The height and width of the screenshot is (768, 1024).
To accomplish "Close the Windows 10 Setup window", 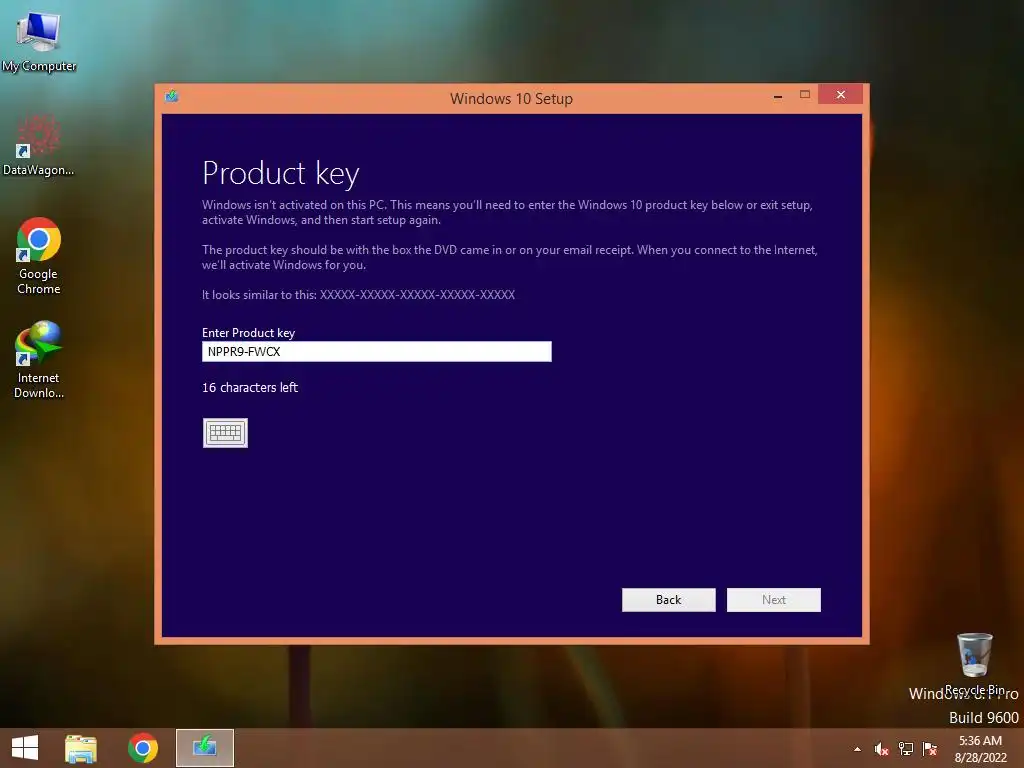I will click(x=840, y=95).
